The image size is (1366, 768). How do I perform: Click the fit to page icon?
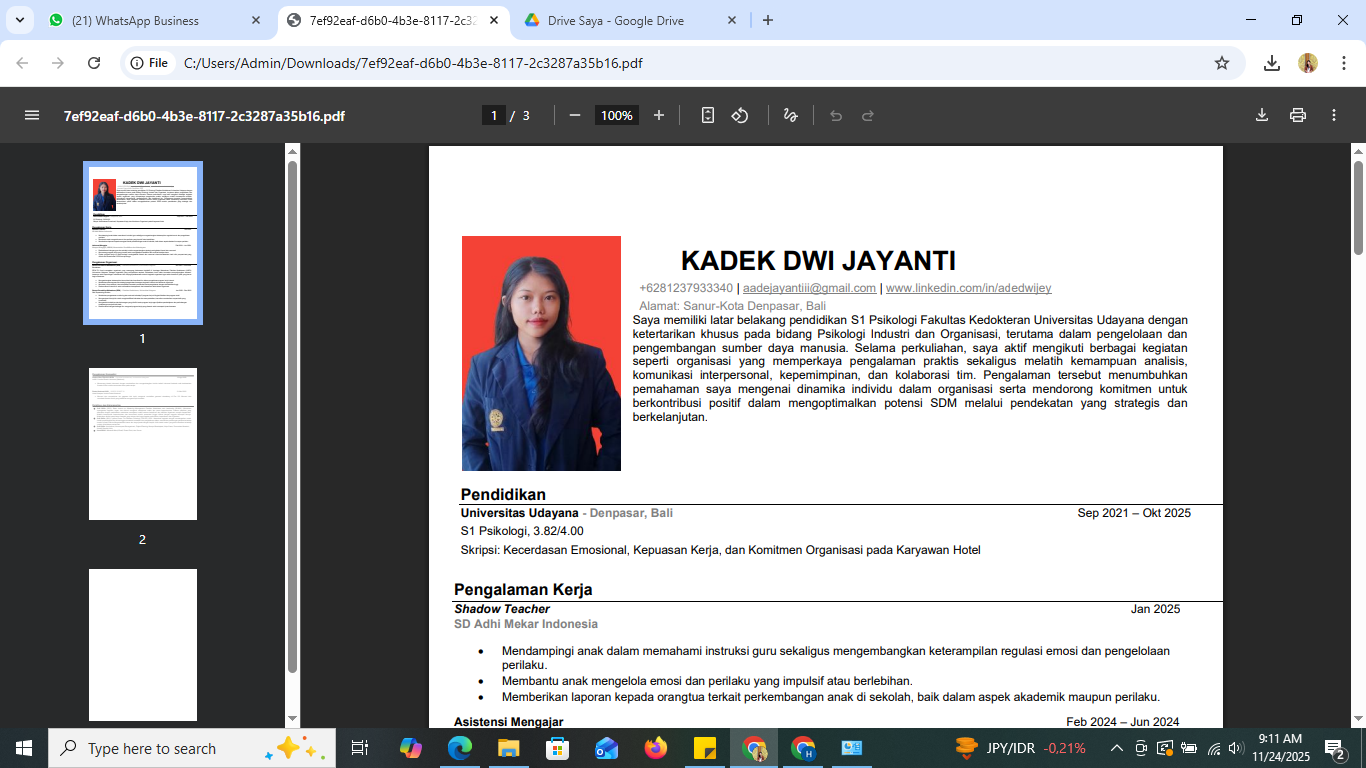(x=708, y=115)
